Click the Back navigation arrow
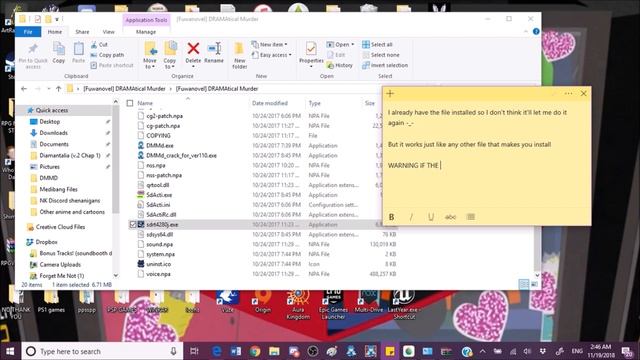This screenshot has width=640, height=360. click(24, 89)
